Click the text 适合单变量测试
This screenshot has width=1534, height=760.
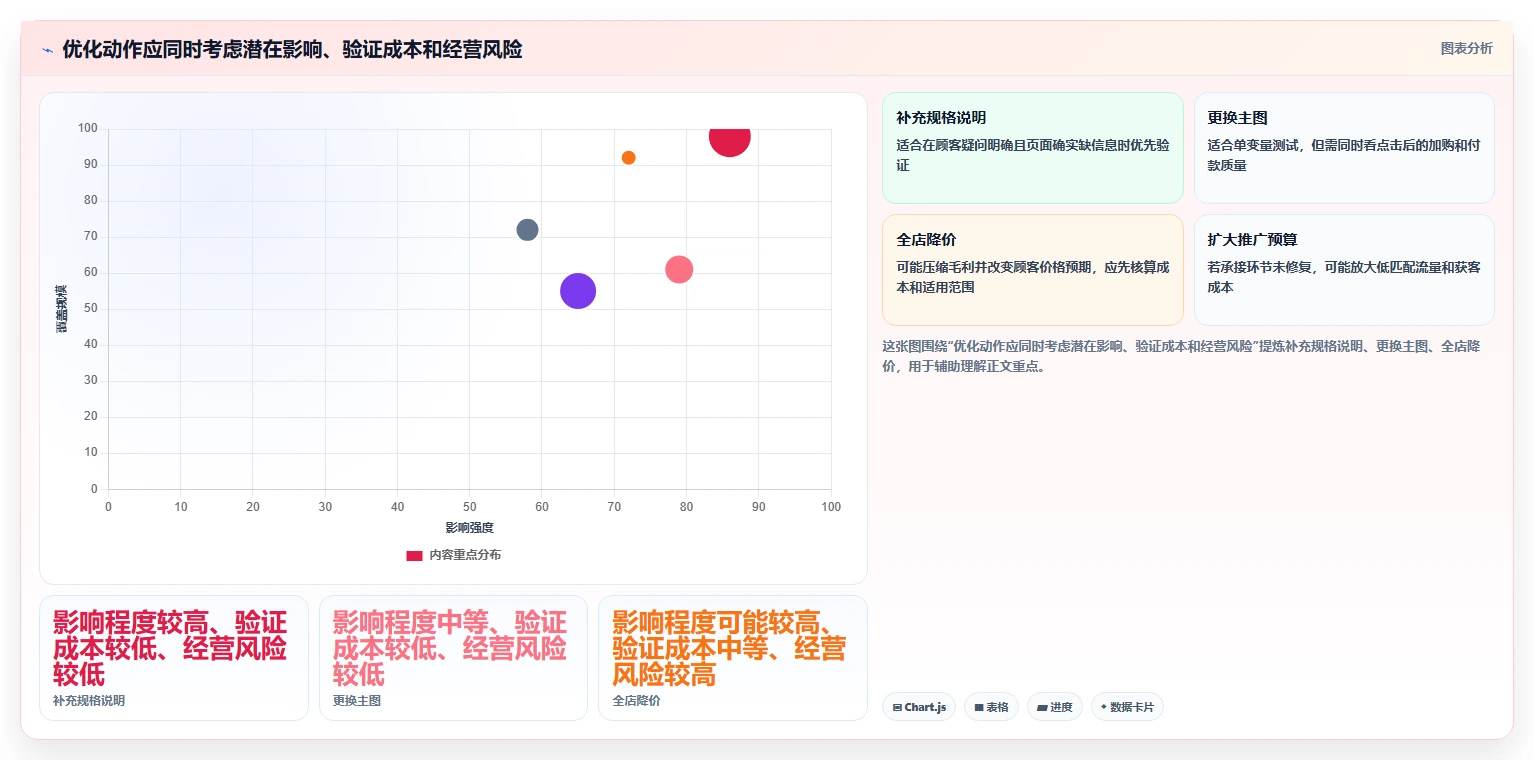tap(1252, 145)
